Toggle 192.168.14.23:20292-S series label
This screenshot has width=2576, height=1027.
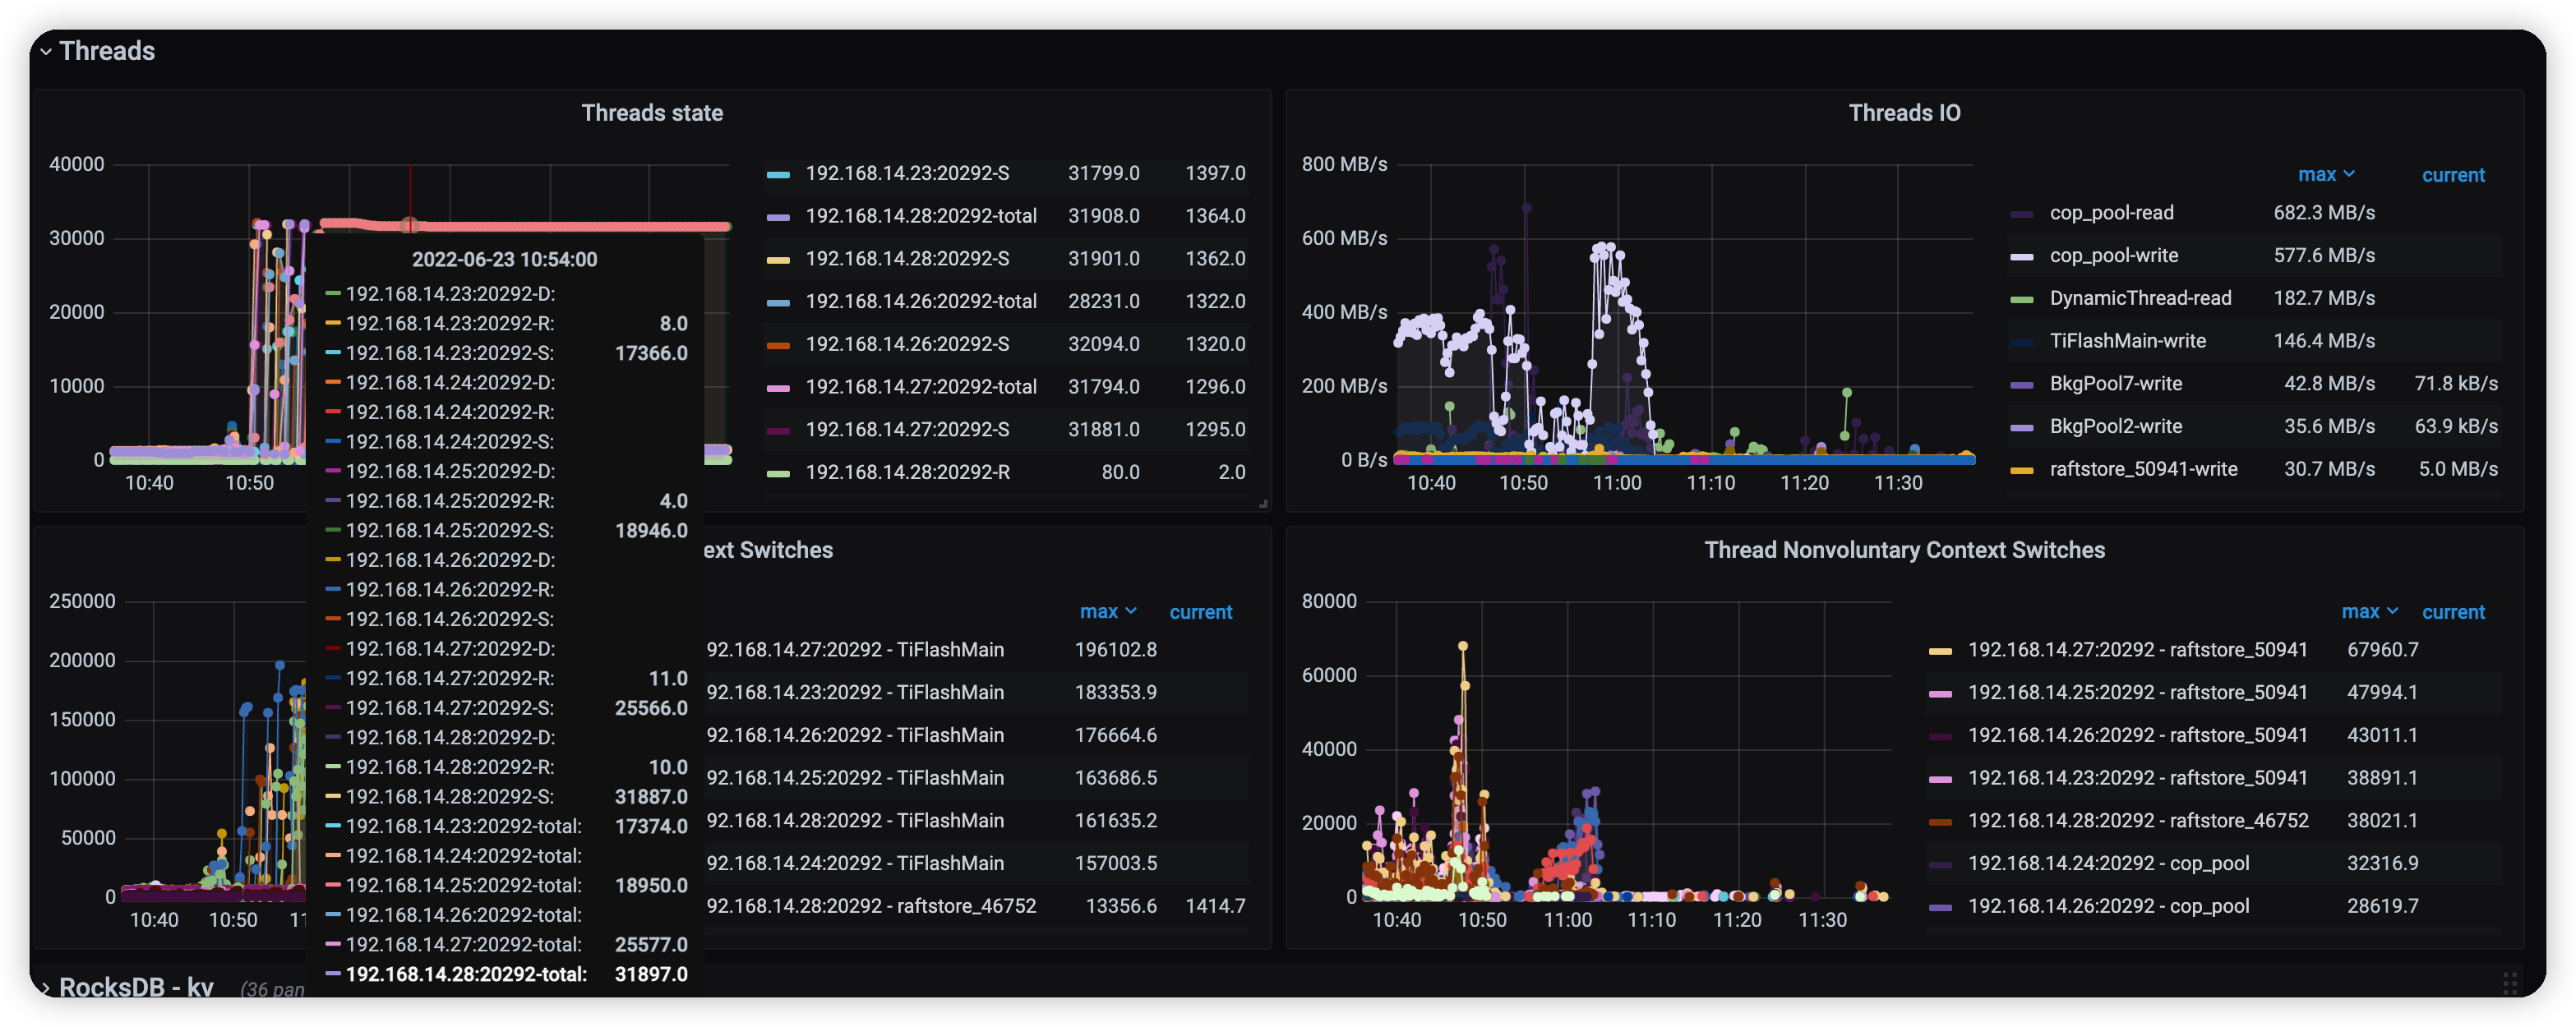[906, 173]
